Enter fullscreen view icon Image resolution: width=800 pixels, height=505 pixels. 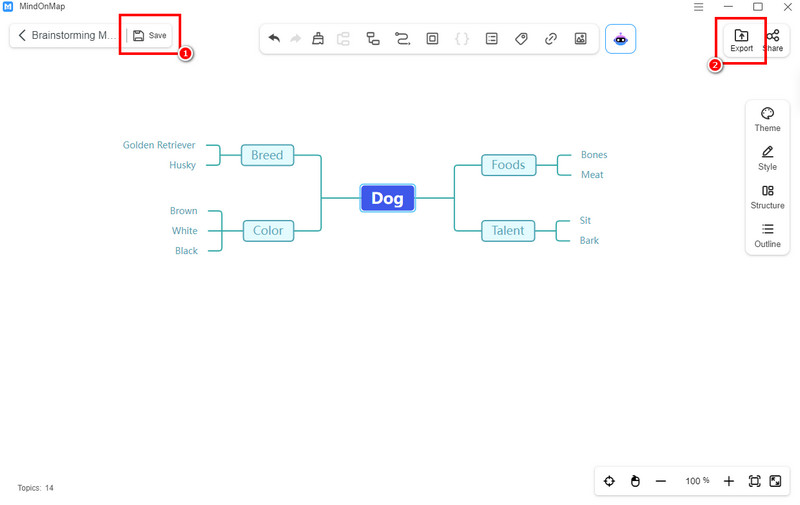pos(775,481)
